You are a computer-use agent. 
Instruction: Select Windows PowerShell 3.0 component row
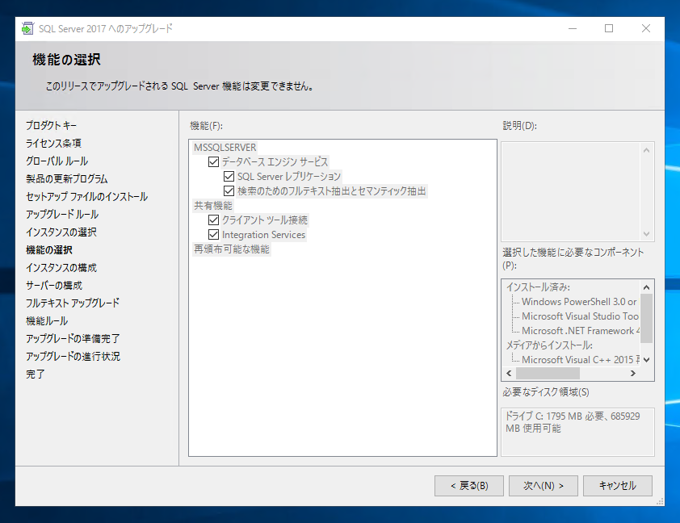point(579,302)
